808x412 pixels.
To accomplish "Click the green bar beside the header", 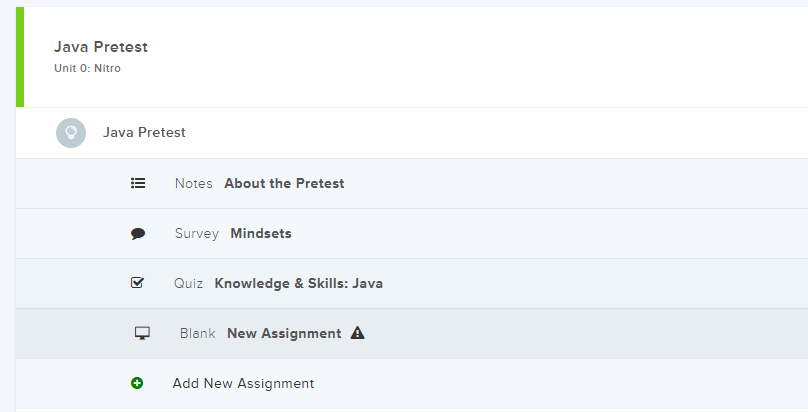I will click(20, 55).
